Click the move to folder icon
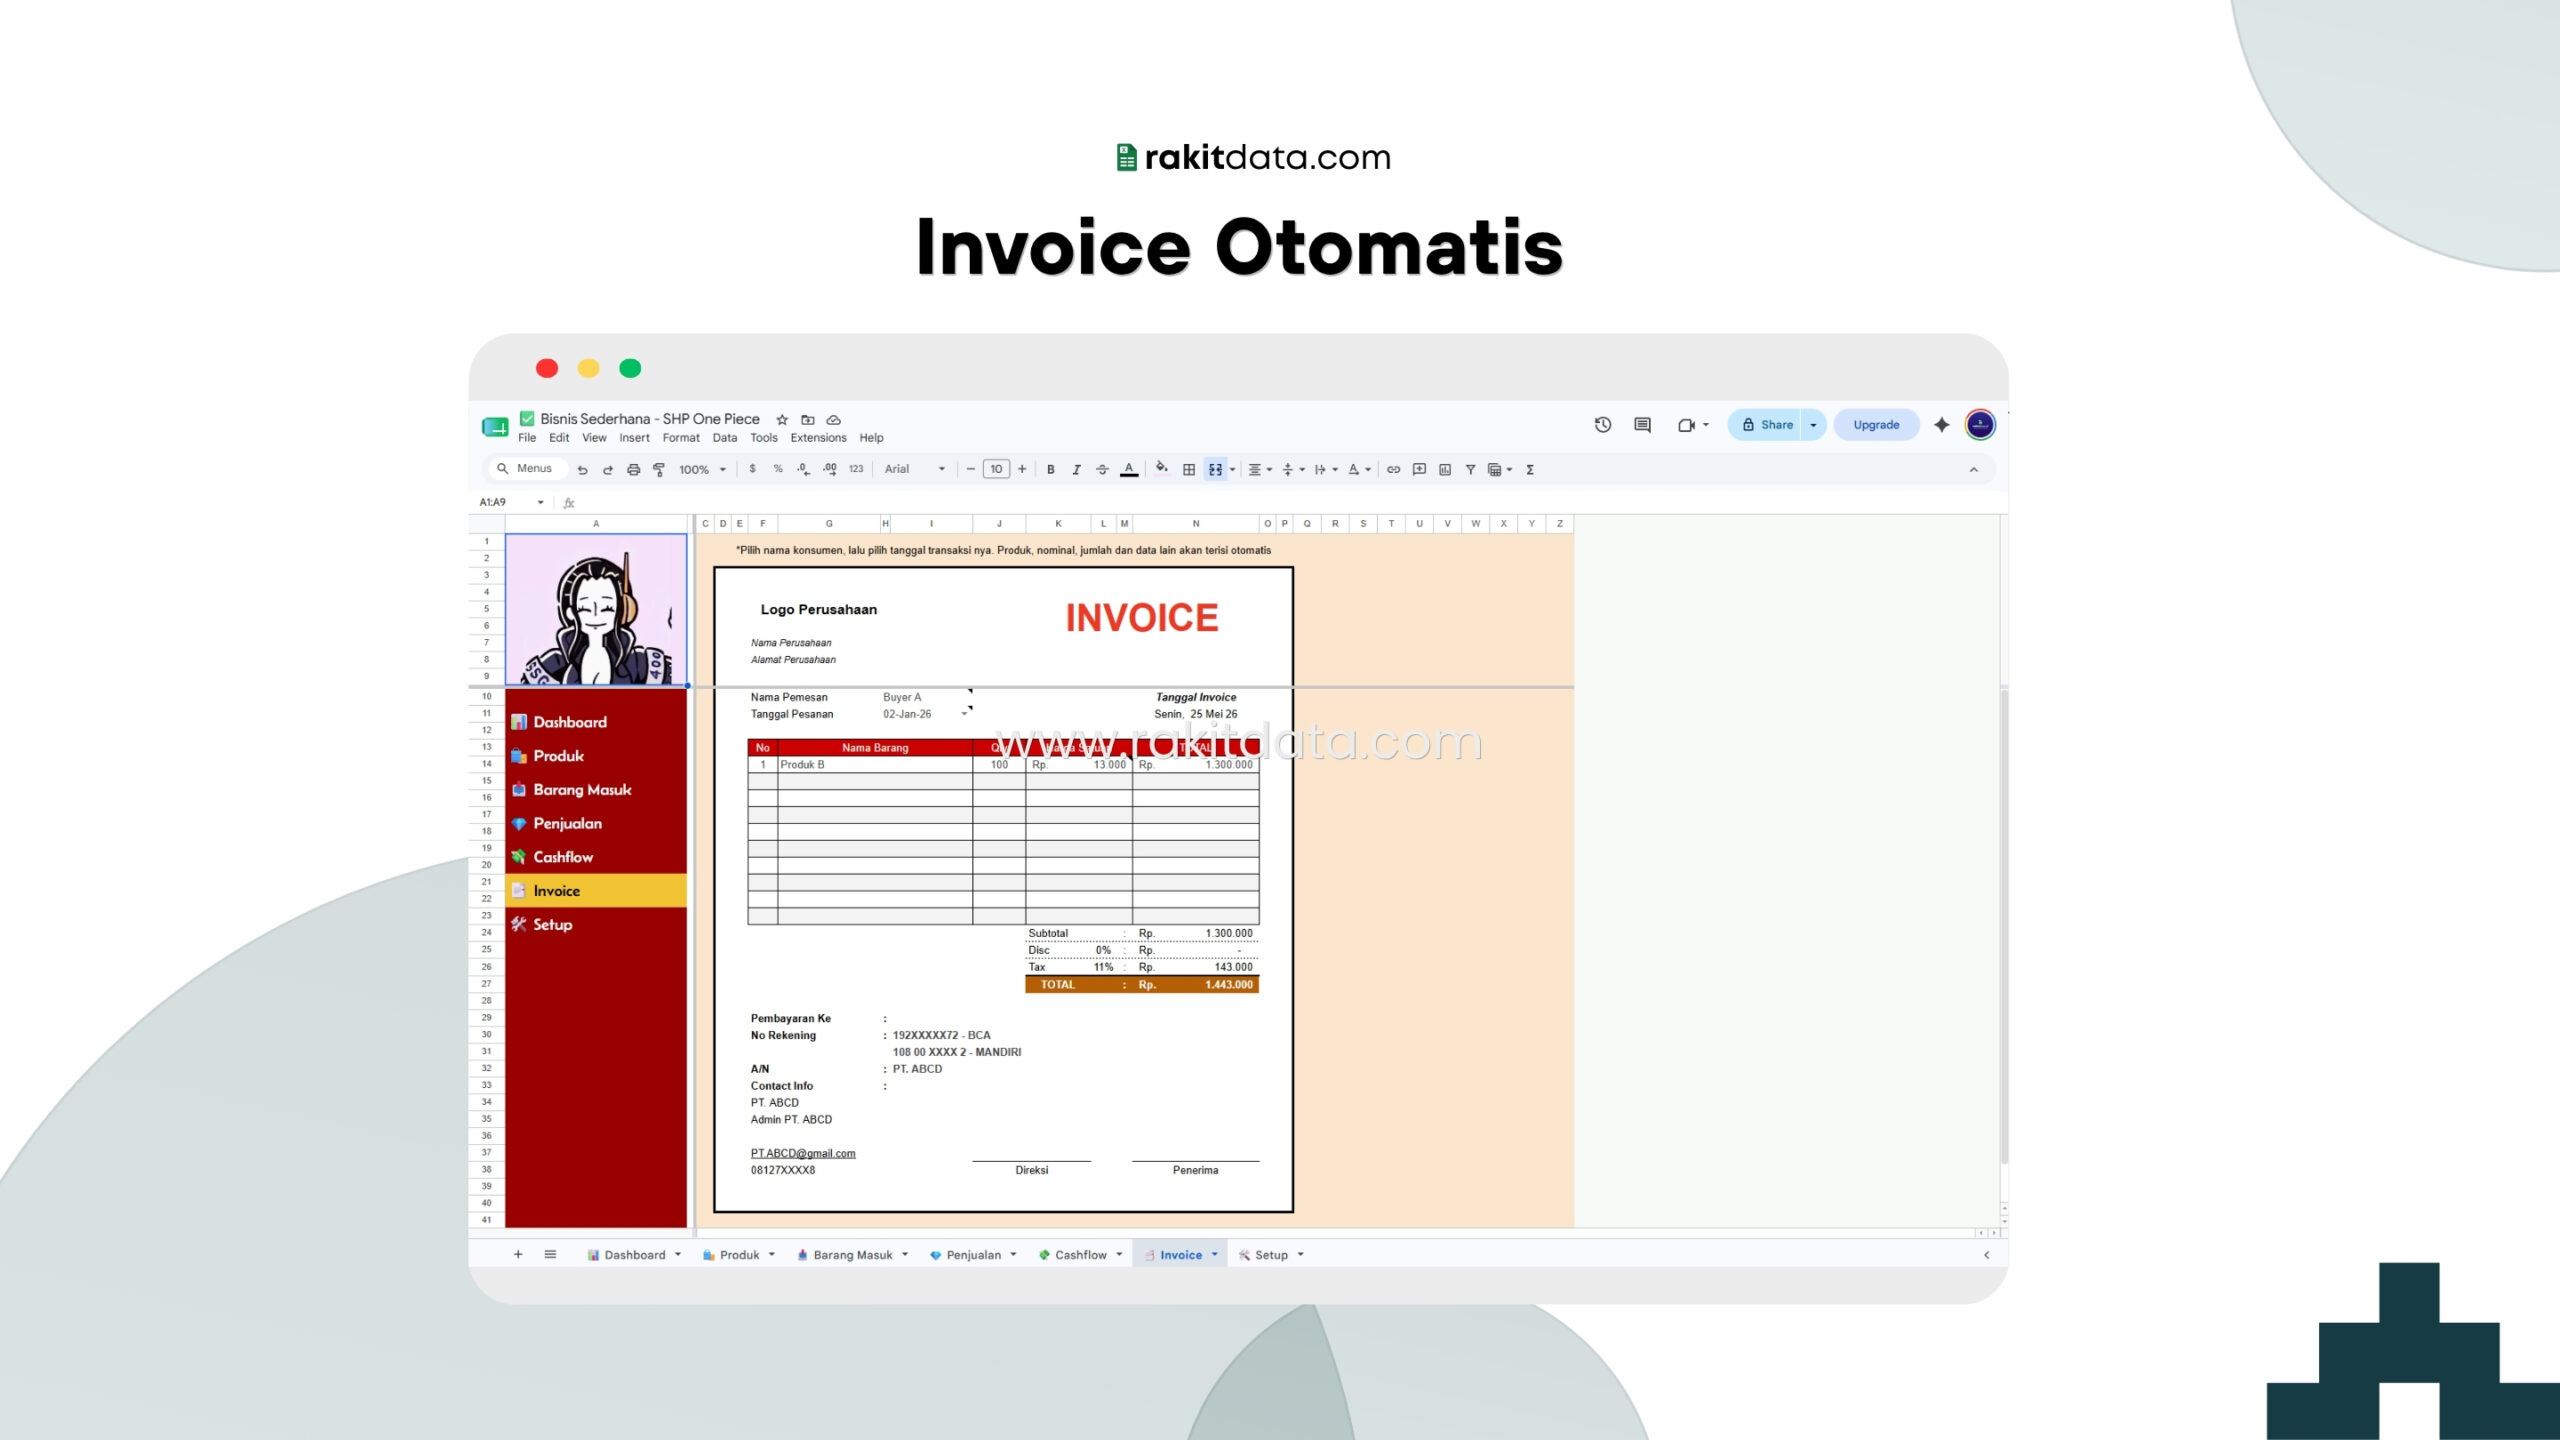2560x1440 pixels. (x=808, y=420)
